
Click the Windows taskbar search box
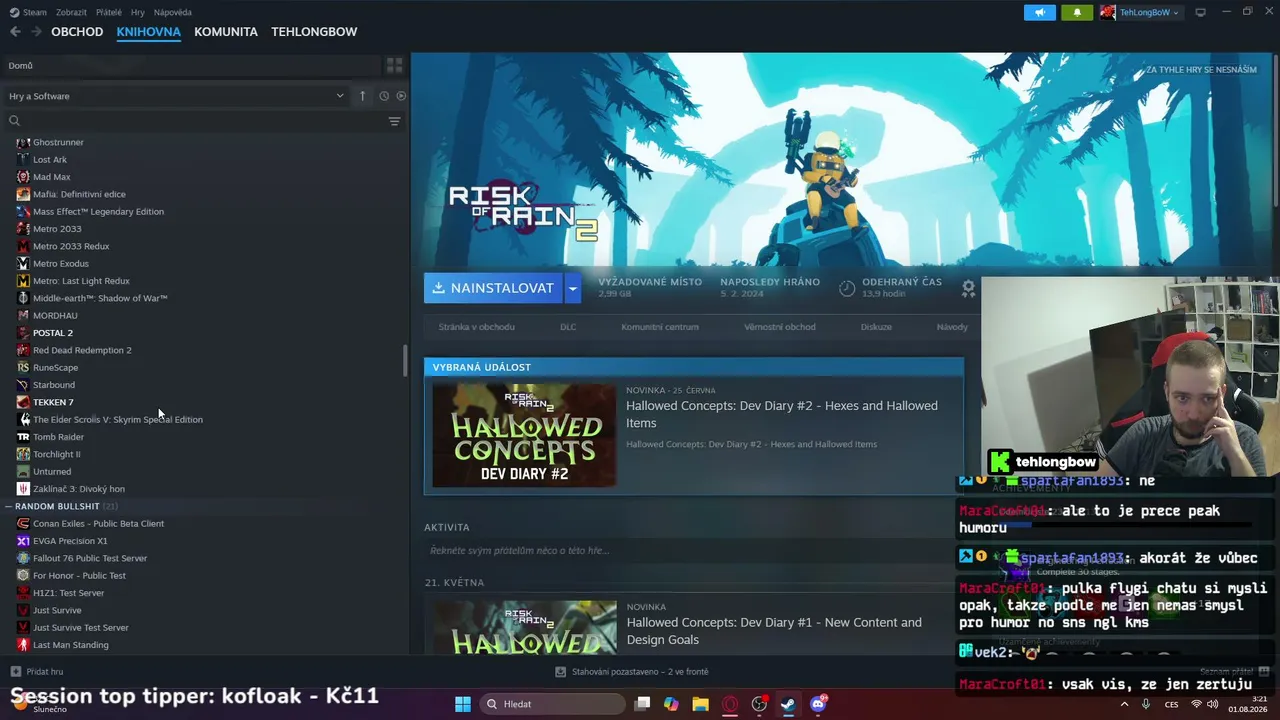[x=552, y=704]
